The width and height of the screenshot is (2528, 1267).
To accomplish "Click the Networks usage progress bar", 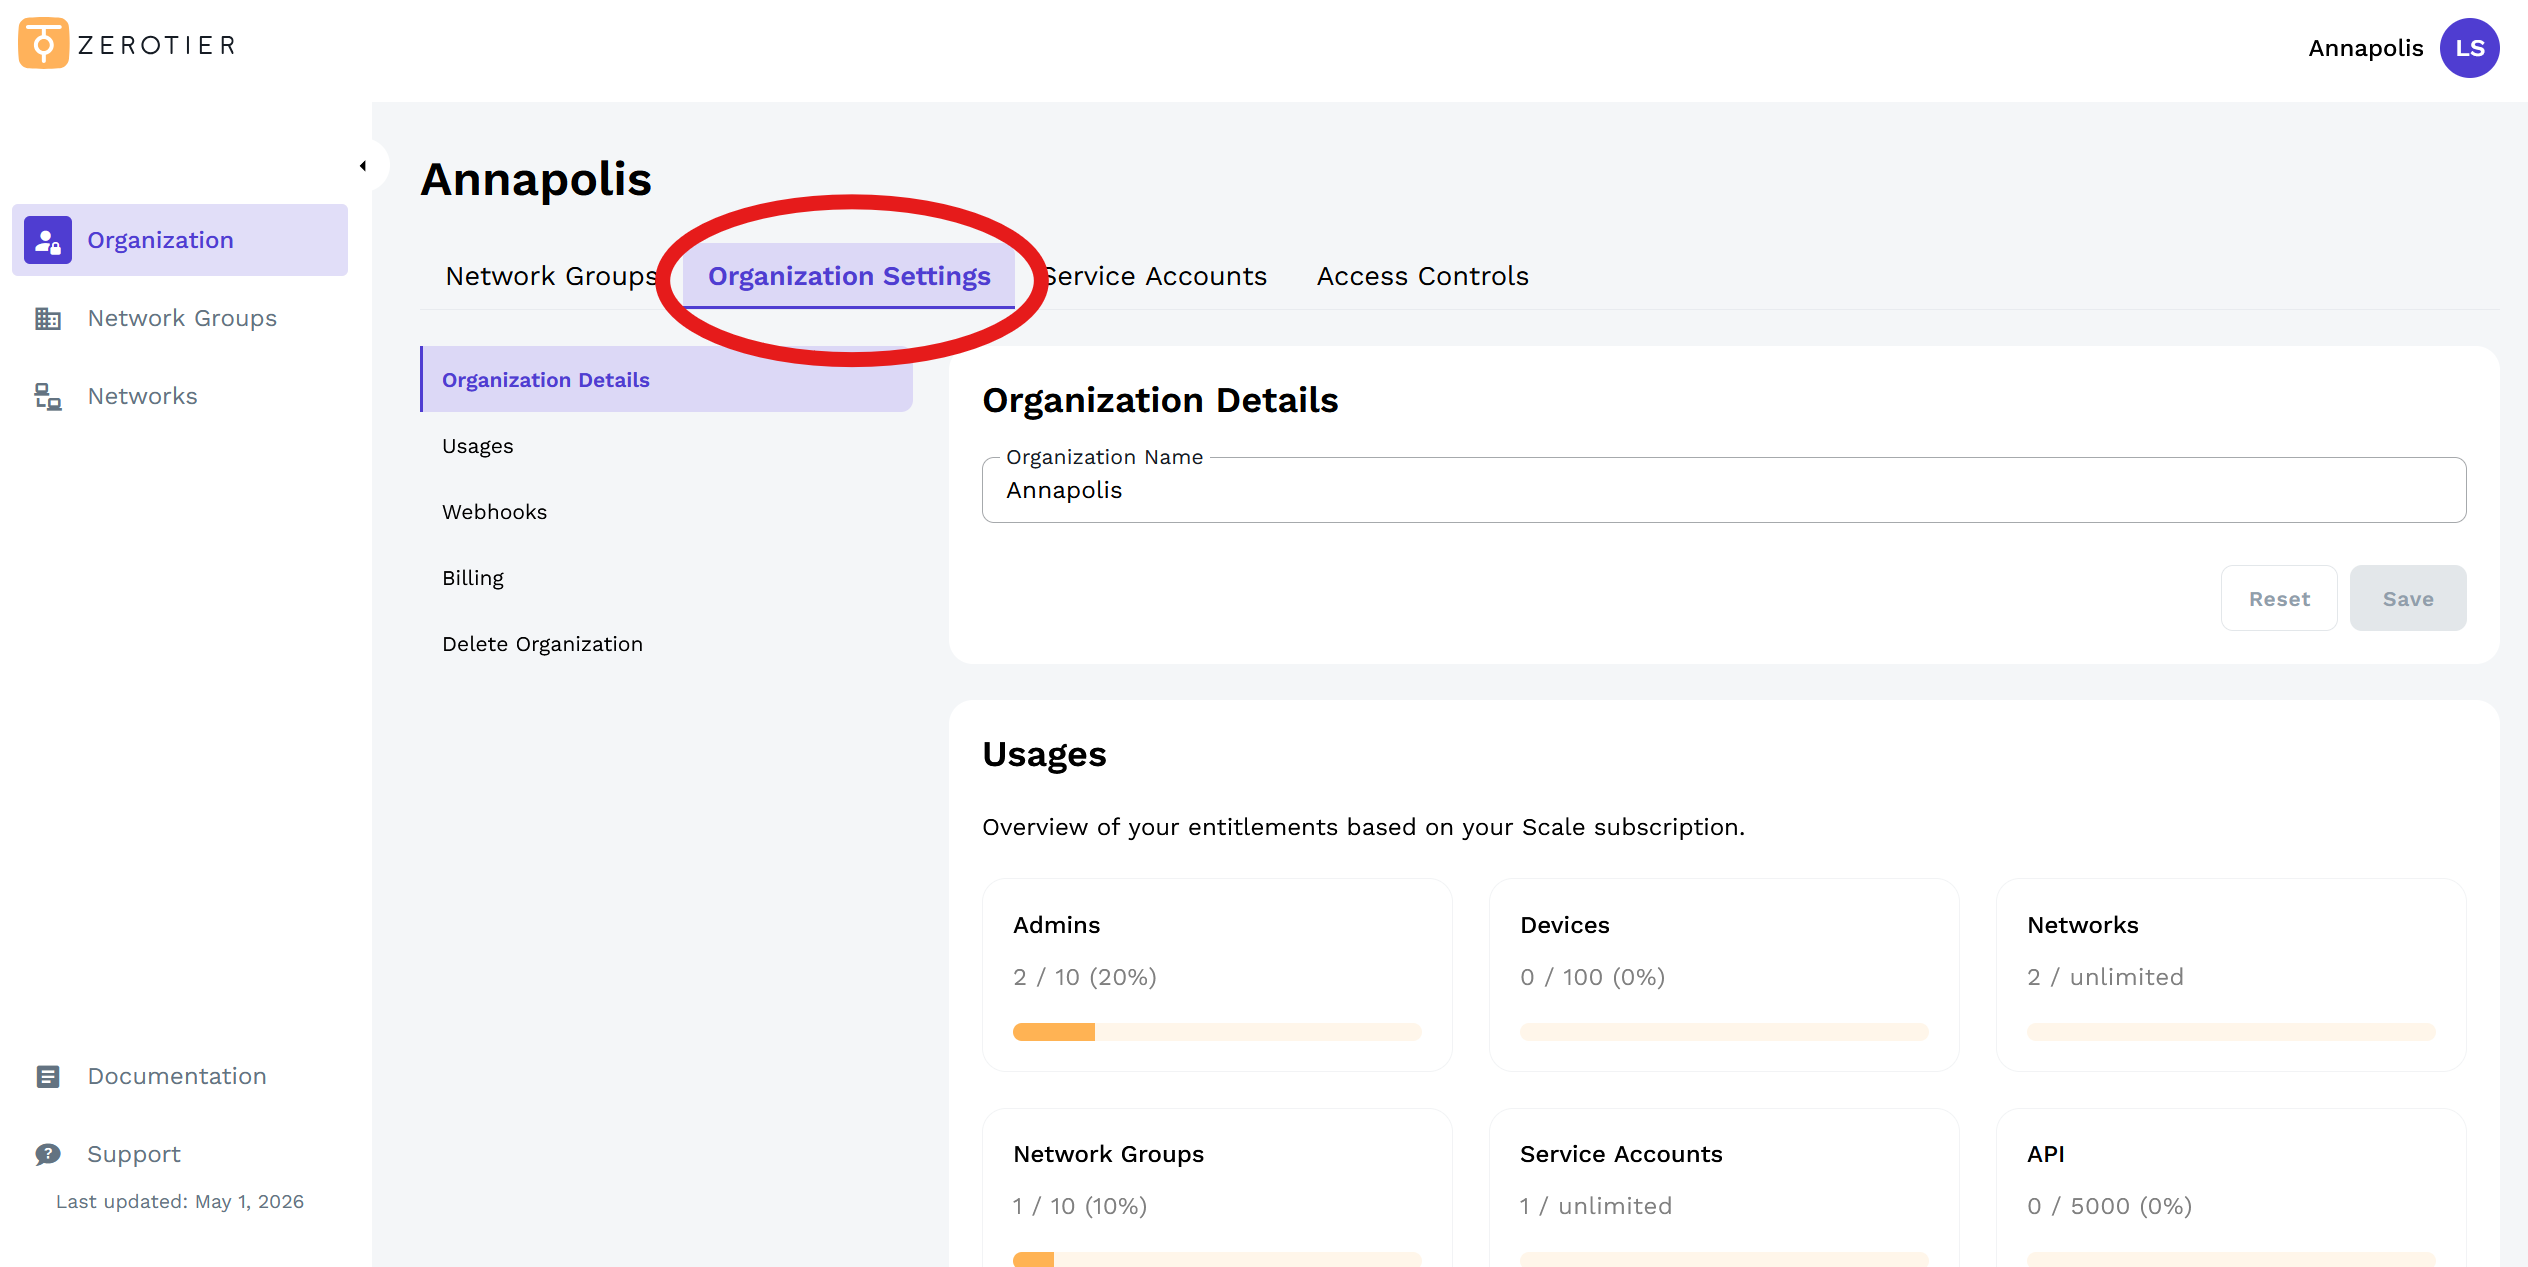I will [2231, 1032].
